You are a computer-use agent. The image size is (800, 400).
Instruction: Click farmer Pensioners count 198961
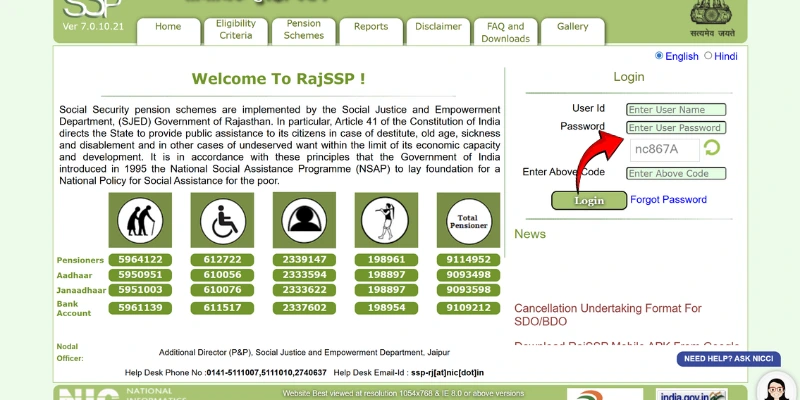386,260
